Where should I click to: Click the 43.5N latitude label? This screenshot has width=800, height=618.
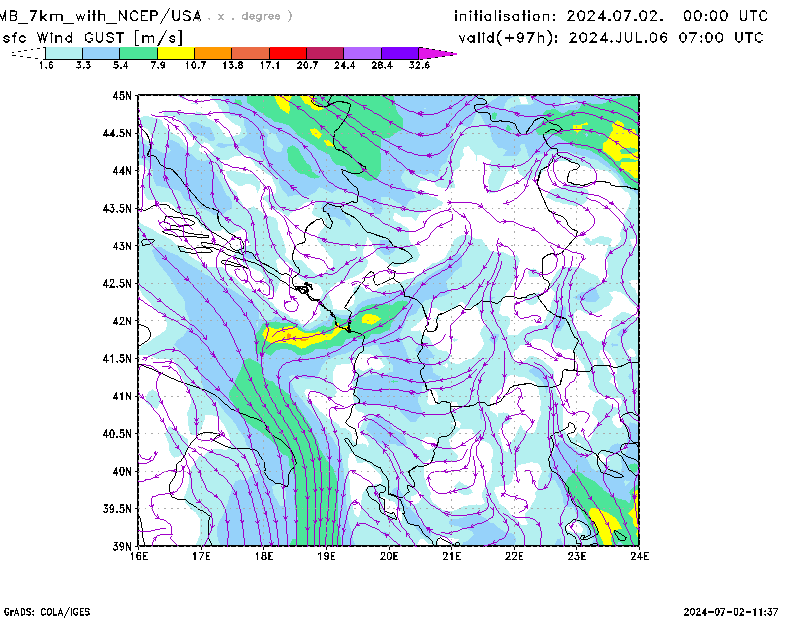tap(117, 208)
